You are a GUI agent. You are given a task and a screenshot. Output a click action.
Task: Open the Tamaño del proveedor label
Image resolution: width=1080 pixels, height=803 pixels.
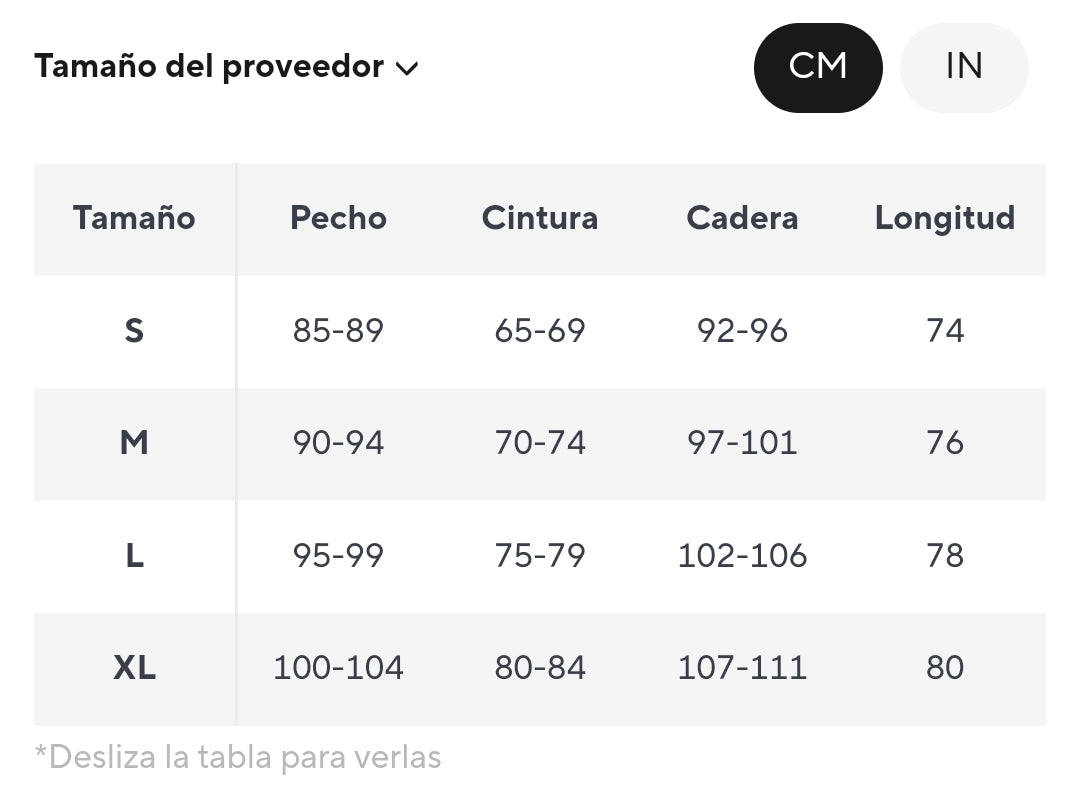209,67
